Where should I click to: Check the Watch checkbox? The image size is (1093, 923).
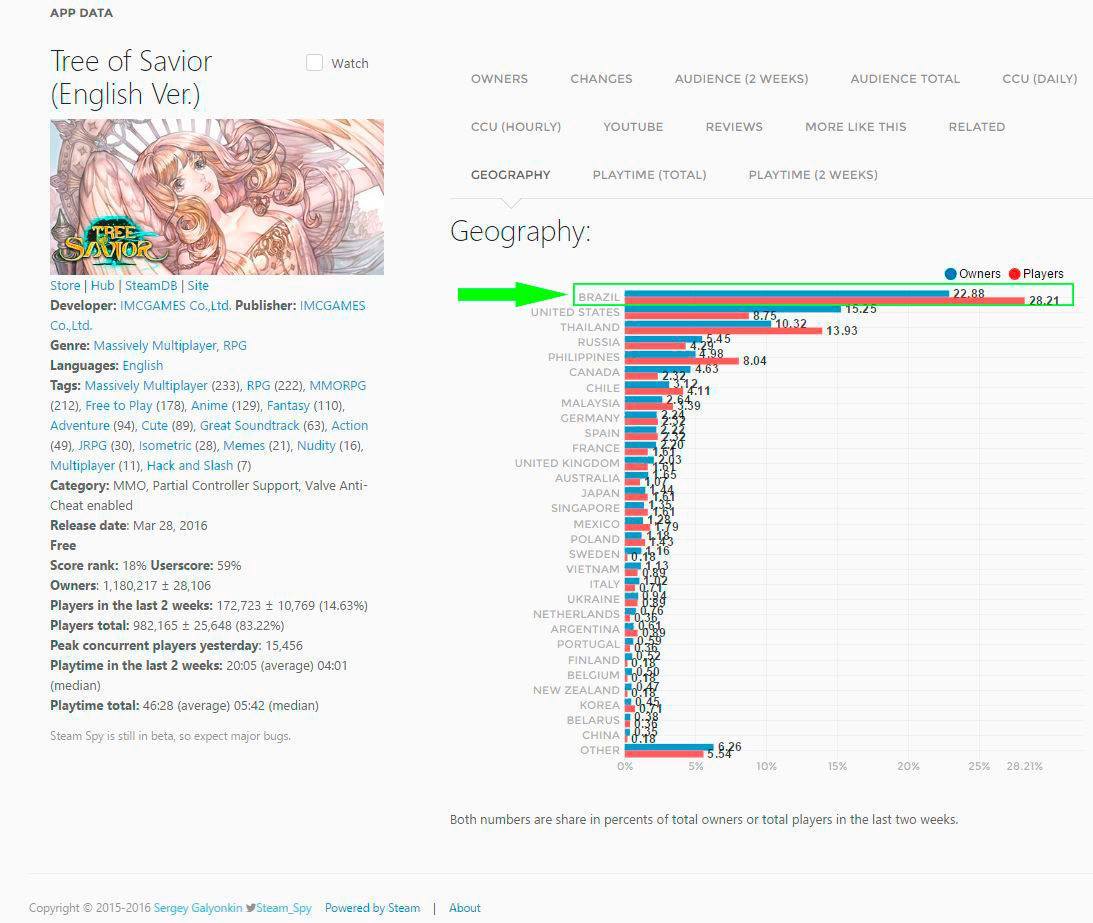[314, 63]
